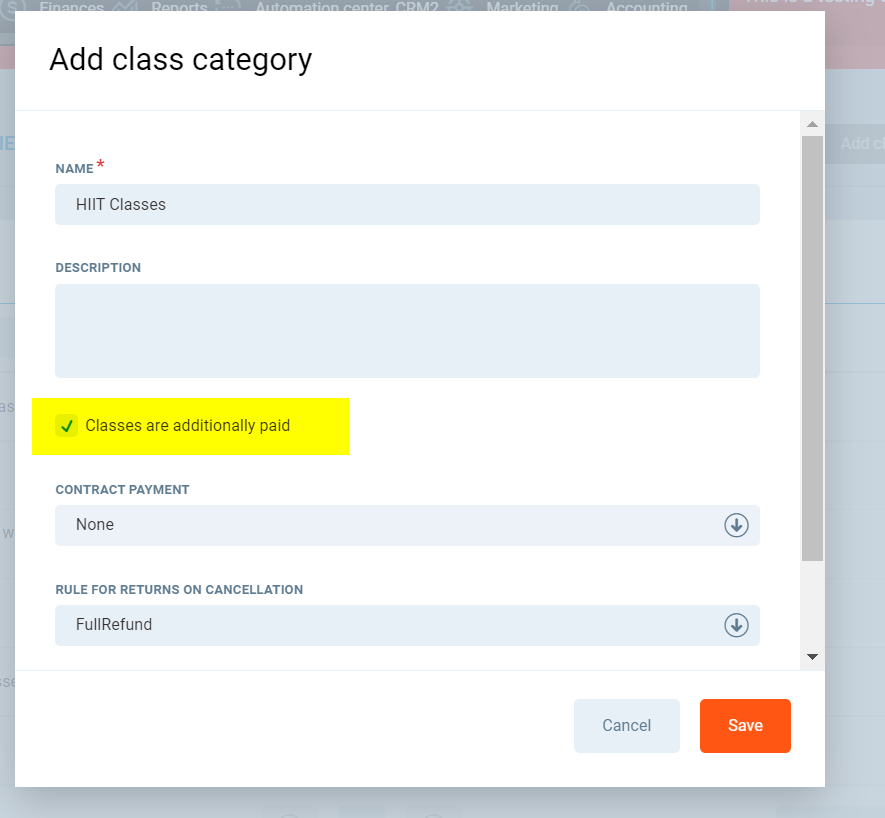
Task: Open the Accounting menu in top navigation
Action: pos(646,7)
